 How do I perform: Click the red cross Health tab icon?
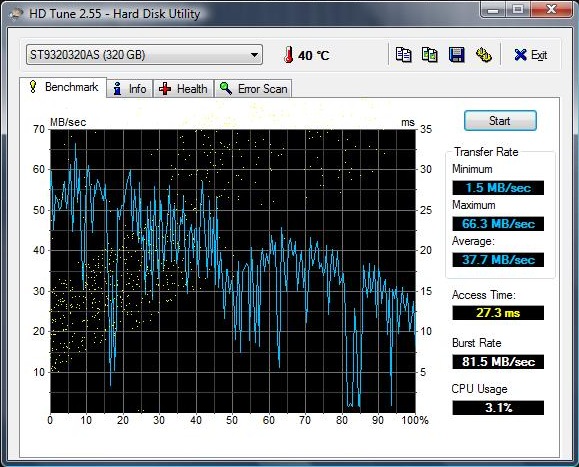click(x=165, y=89)
